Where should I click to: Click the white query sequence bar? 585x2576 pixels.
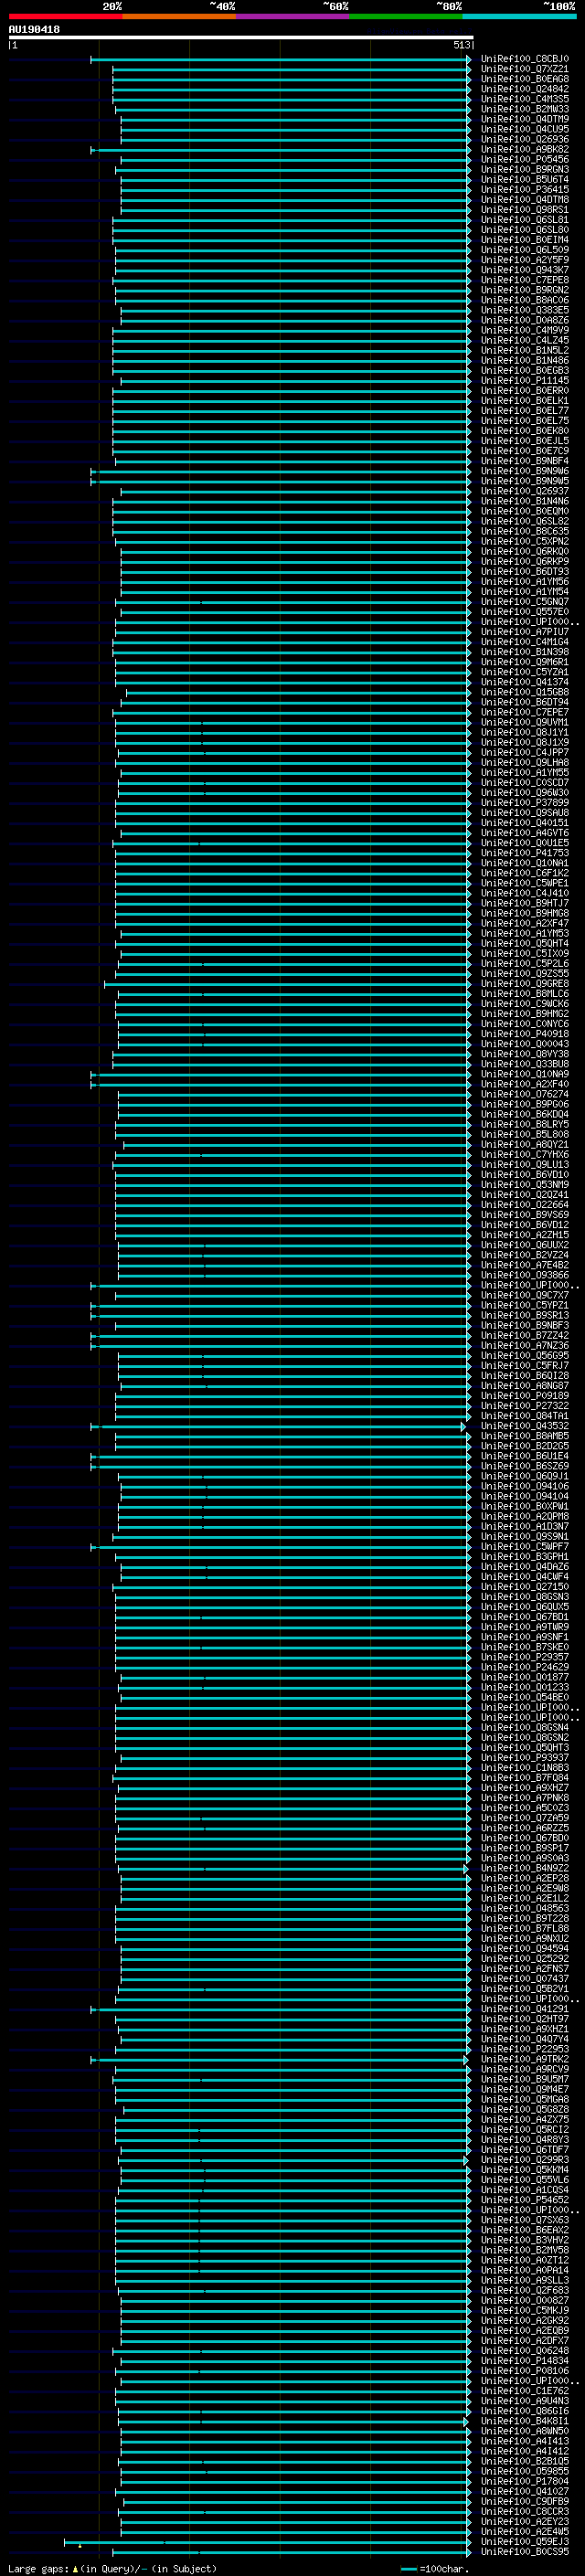(x=241, y=37)
